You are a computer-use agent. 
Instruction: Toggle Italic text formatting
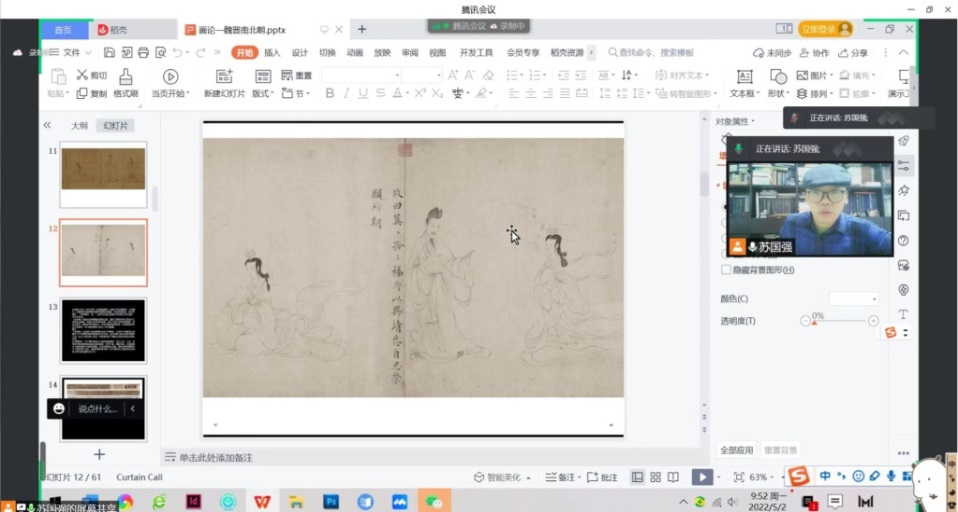coord(347,94)
